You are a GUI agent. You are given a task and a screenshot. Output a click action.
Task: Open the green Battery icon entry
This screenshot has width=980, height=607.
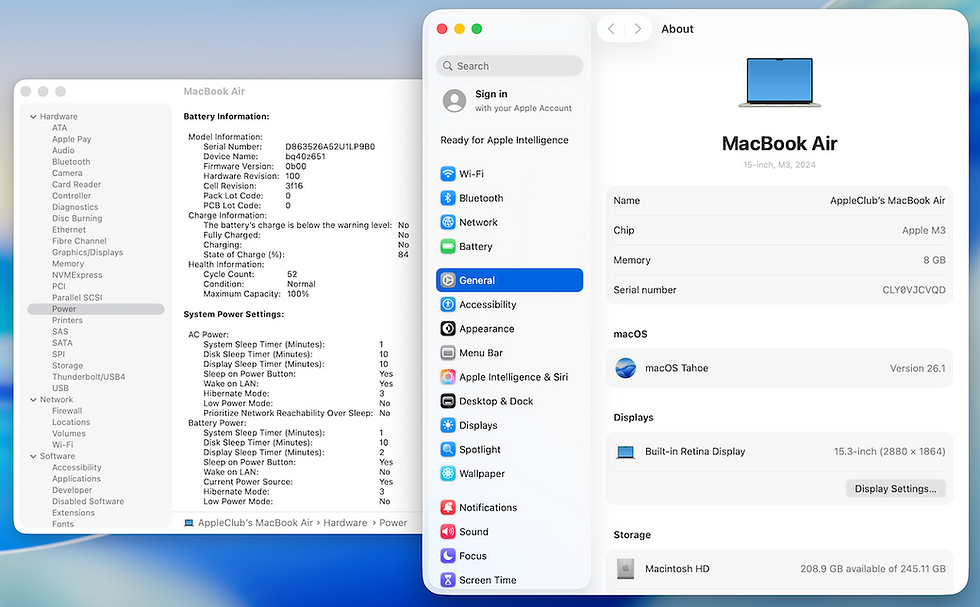tap(448, 246)
